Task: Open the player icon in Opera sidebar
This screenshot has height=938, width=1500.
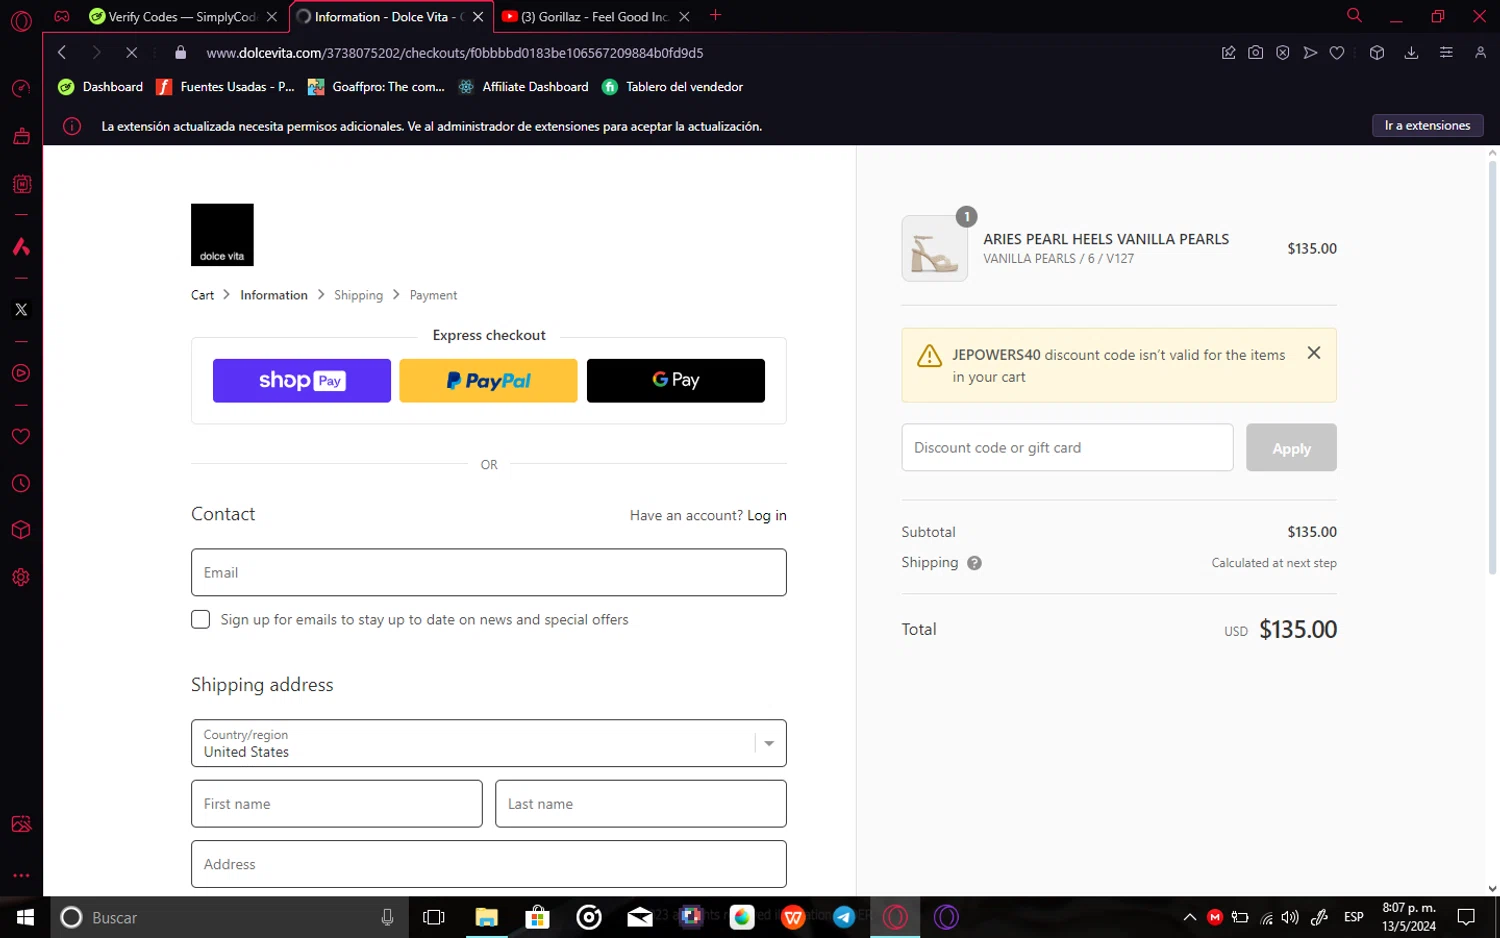Action: [21, 373]
